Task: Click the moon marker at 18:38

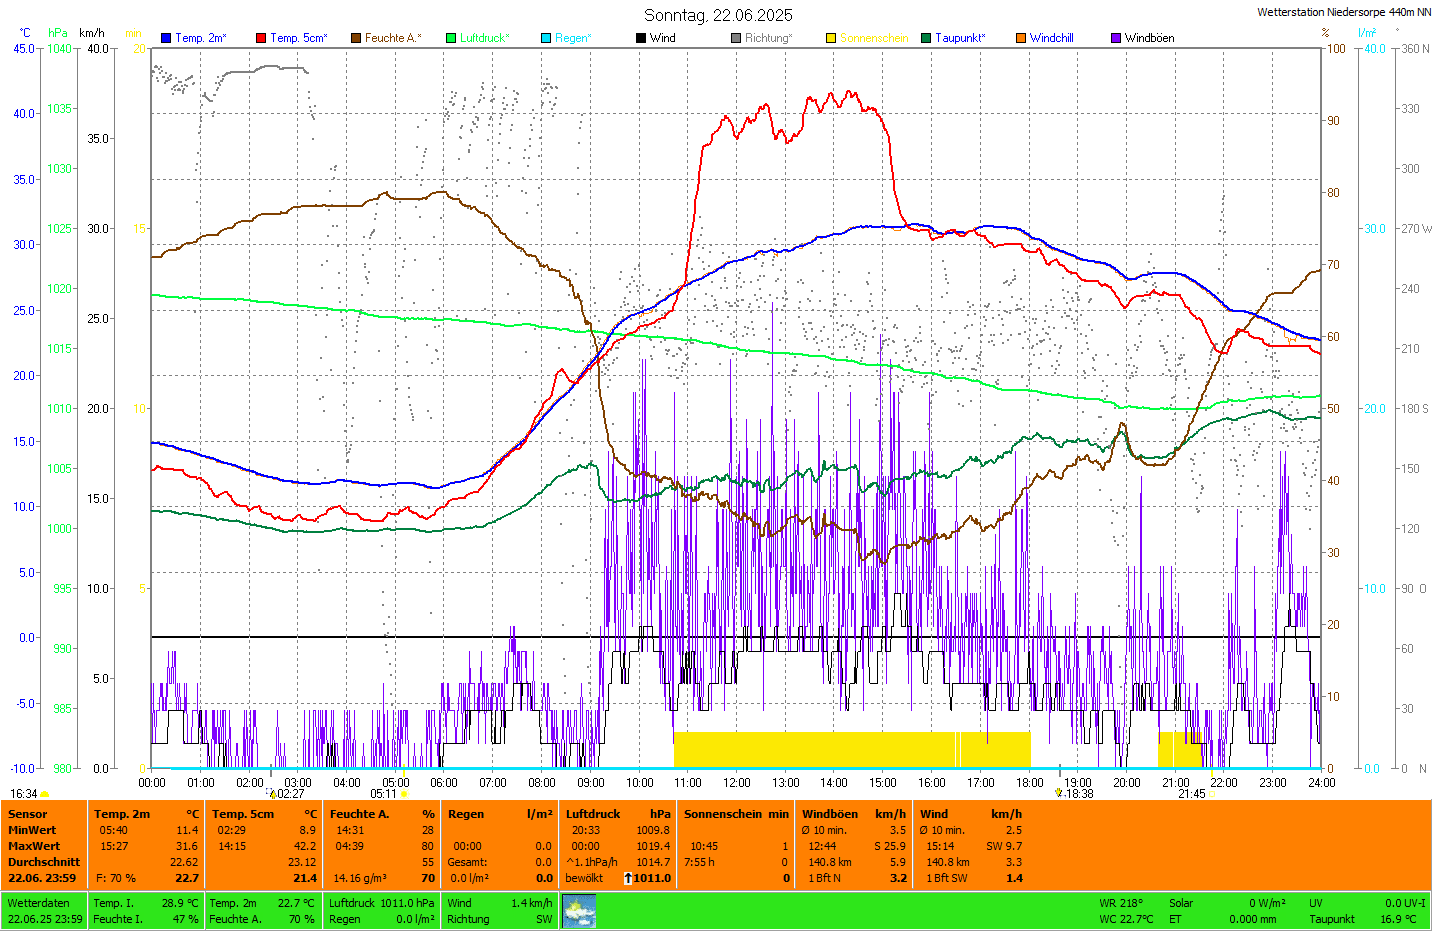Action: coord(1059,793)
